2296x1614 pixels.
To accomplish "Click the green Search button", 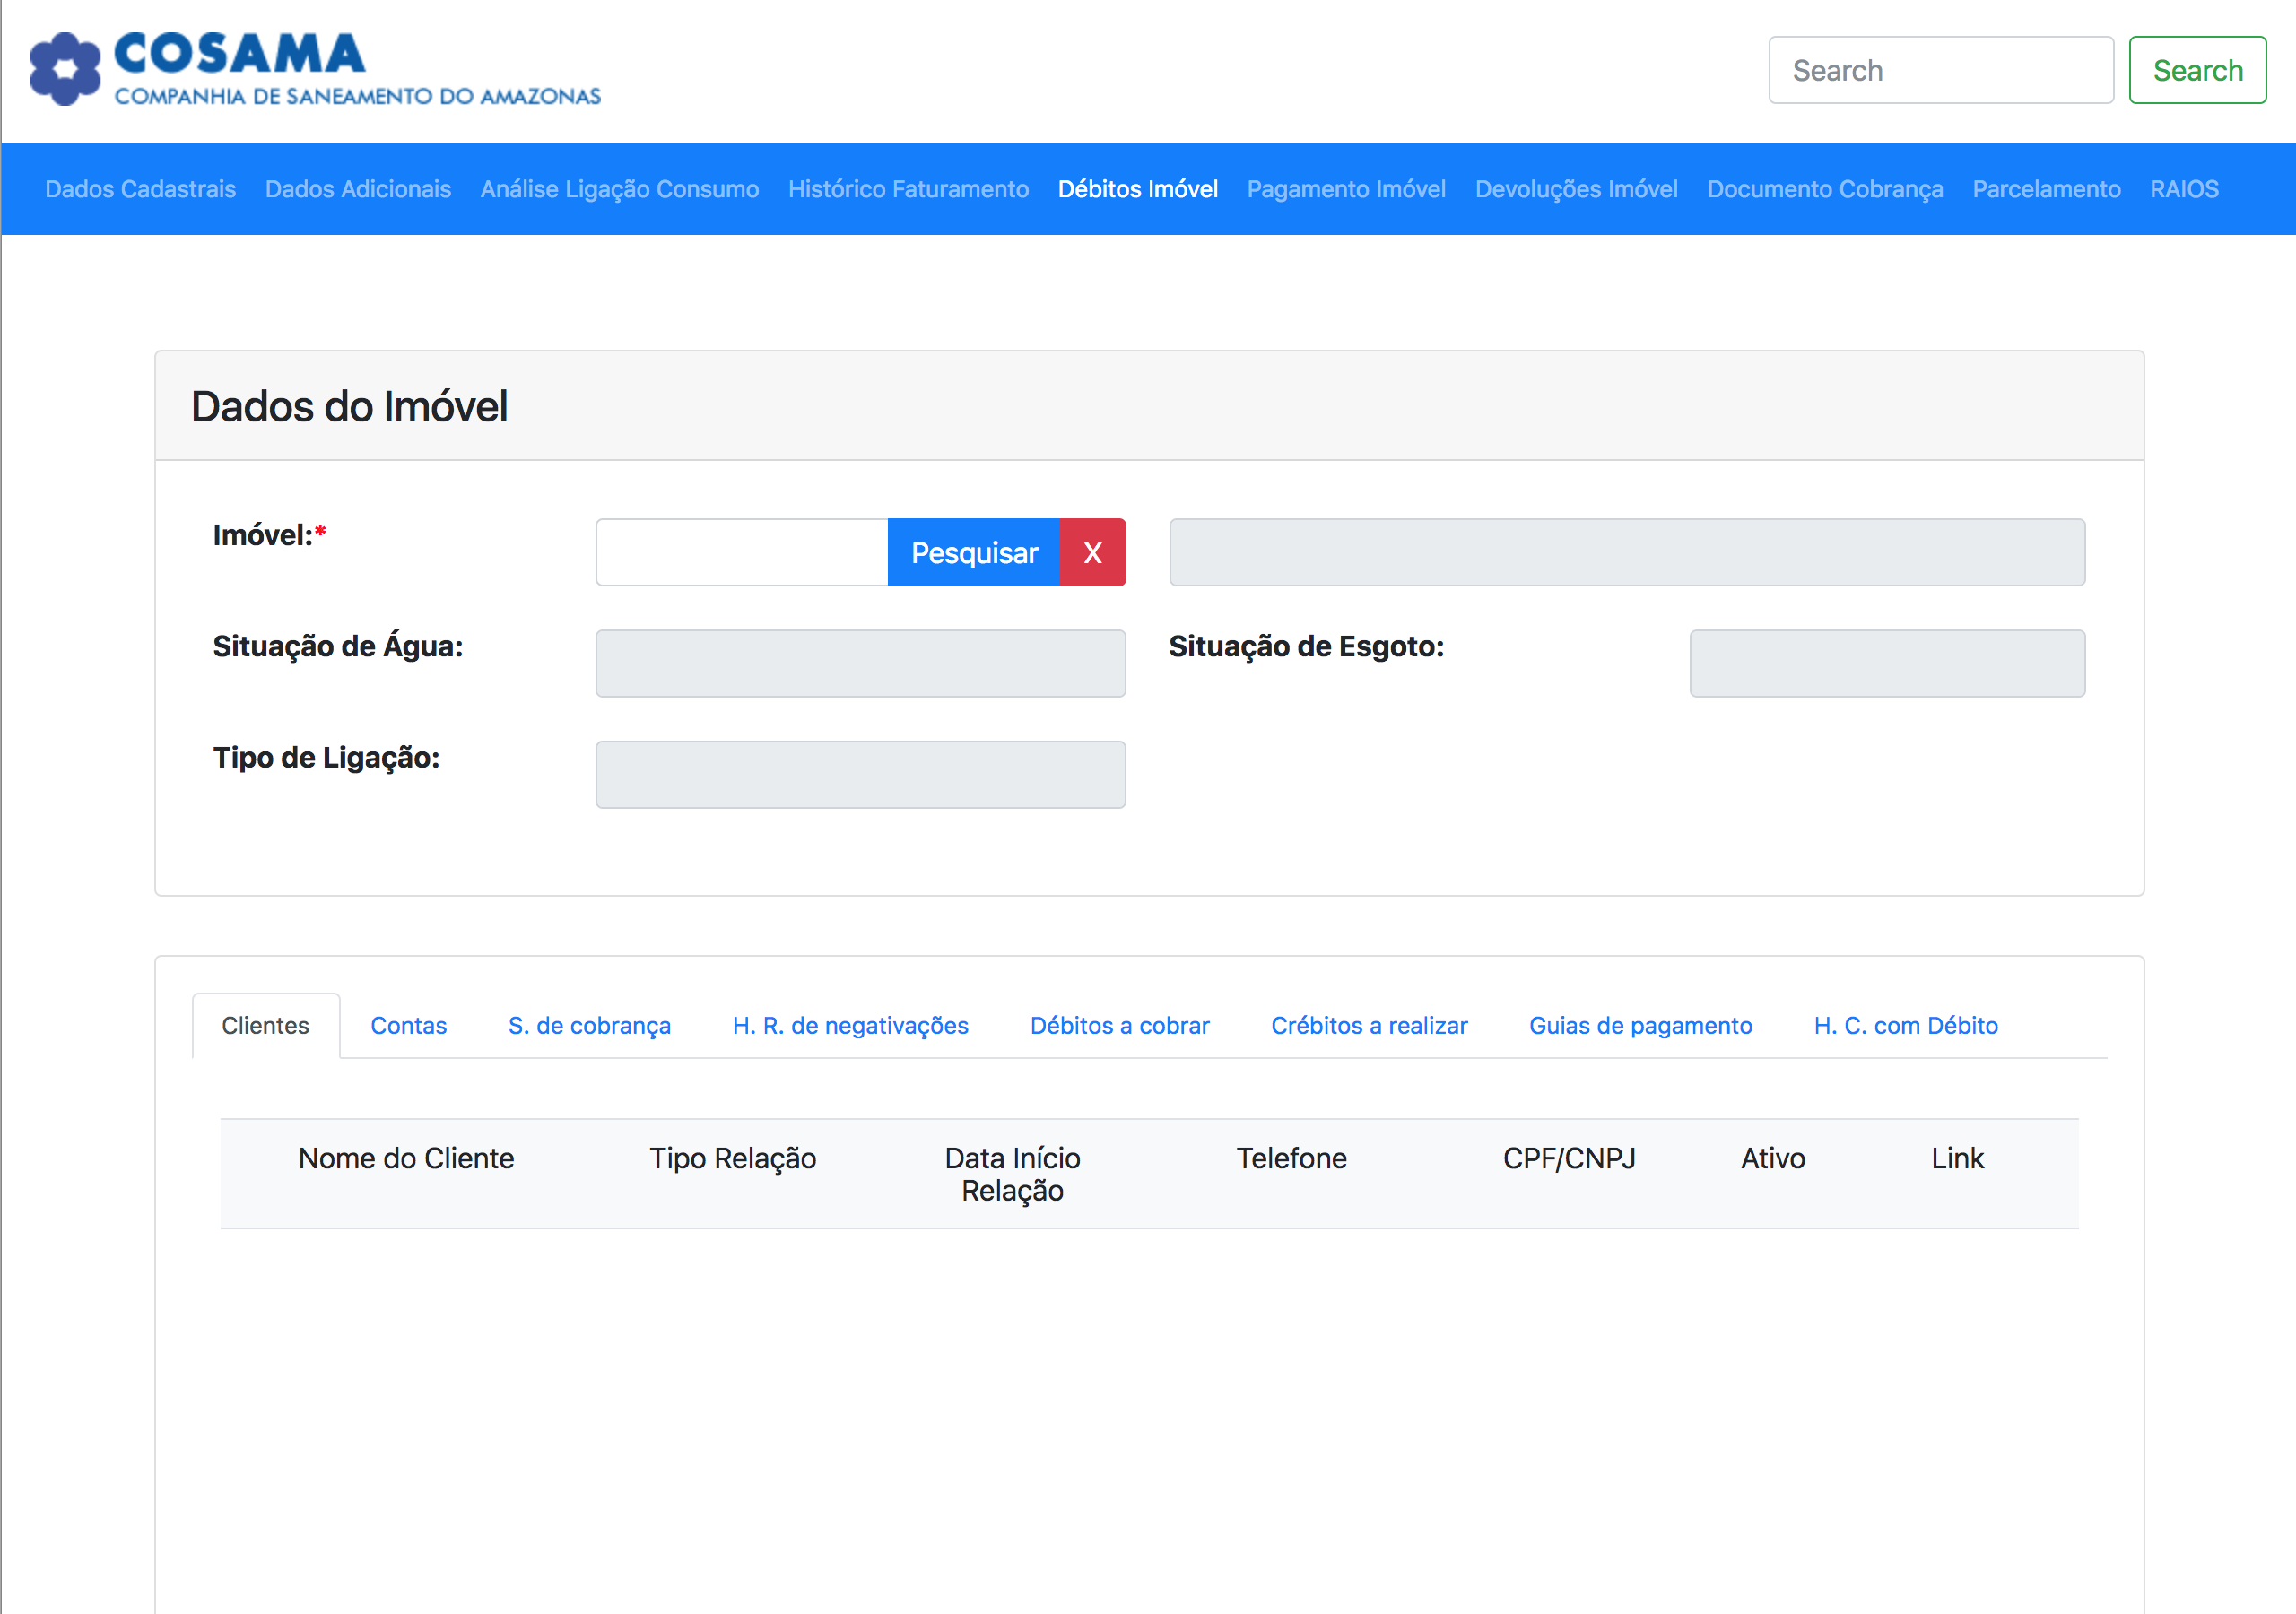I will click(2196, 70).
